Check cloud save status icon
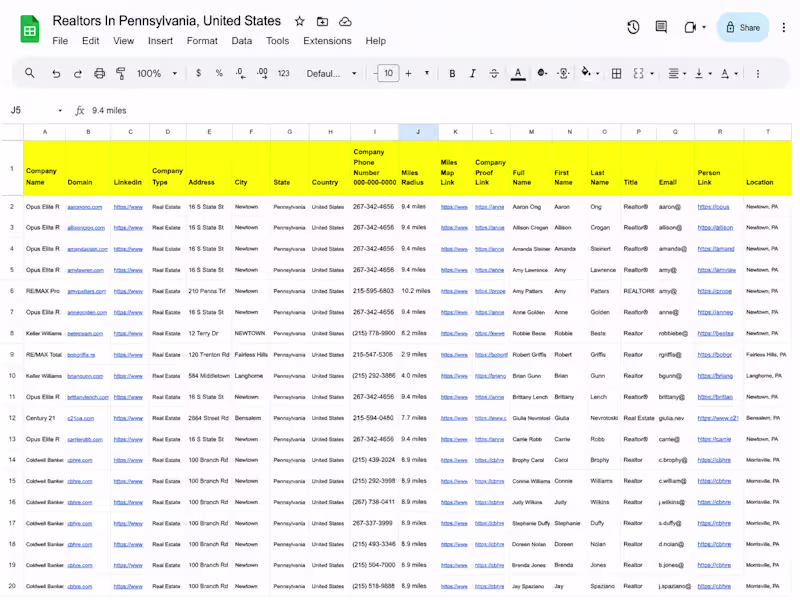800x600 pixels. coord(345,21)
